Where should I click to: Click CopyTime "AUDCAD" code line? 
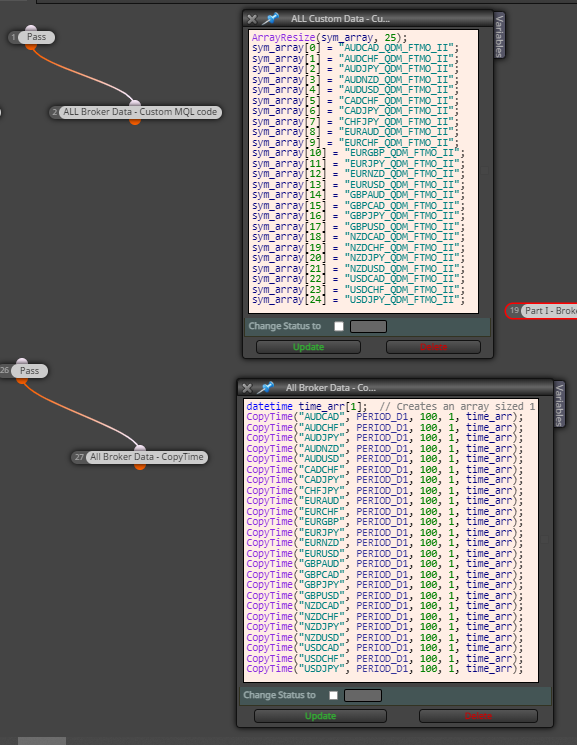385,417
